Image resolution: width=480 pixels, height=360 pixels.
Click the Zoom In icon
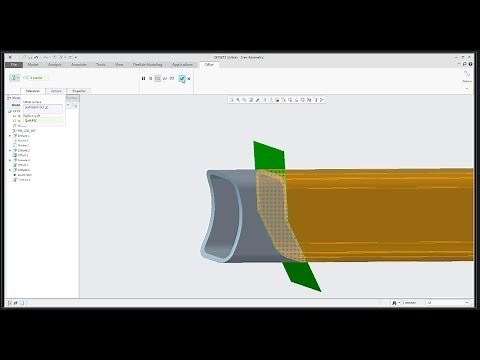(238, 100)
